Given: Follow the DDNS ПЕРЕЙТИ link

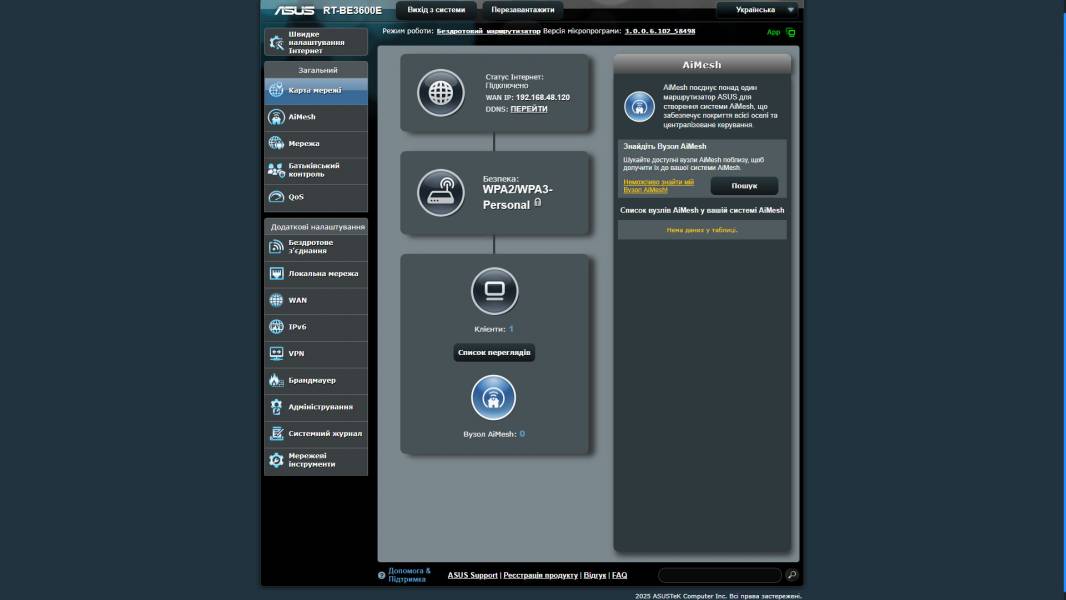Looking at the screenshot, I should pos(529,109).
